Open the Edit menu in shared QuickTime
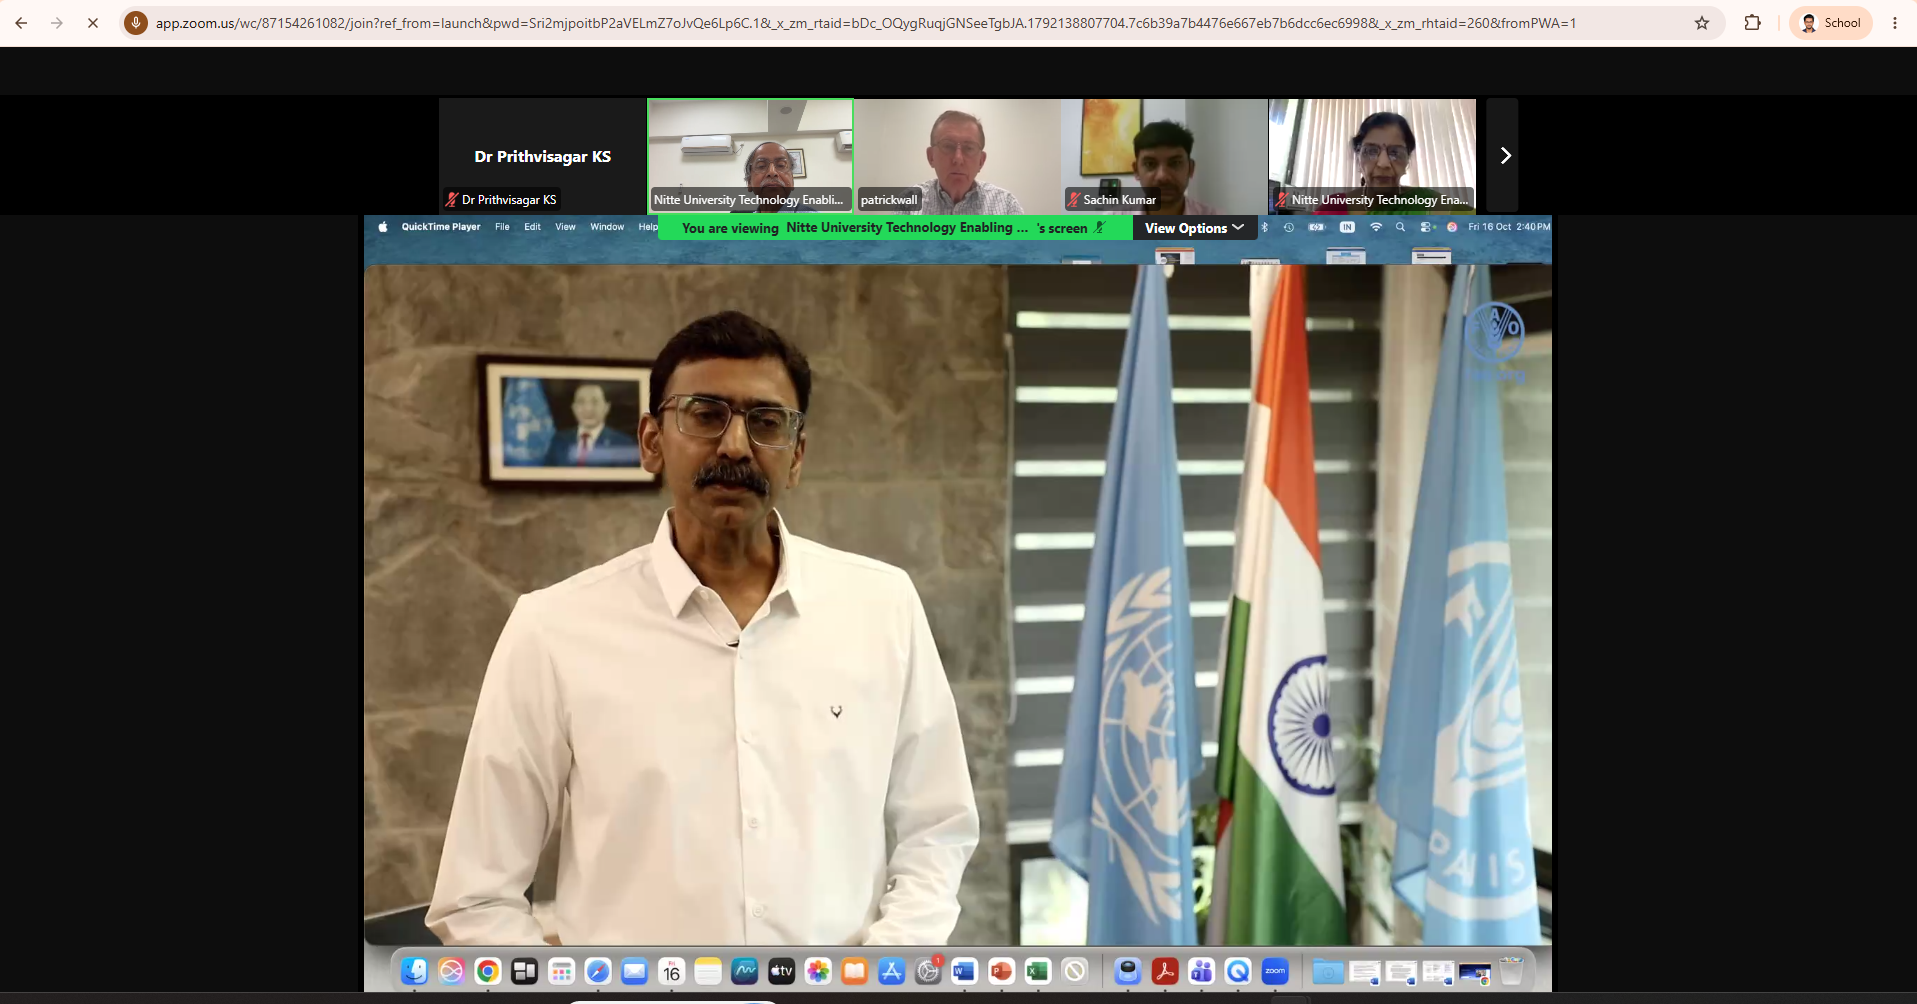Screen dimensions: 1917x1004 click(532, 227)
